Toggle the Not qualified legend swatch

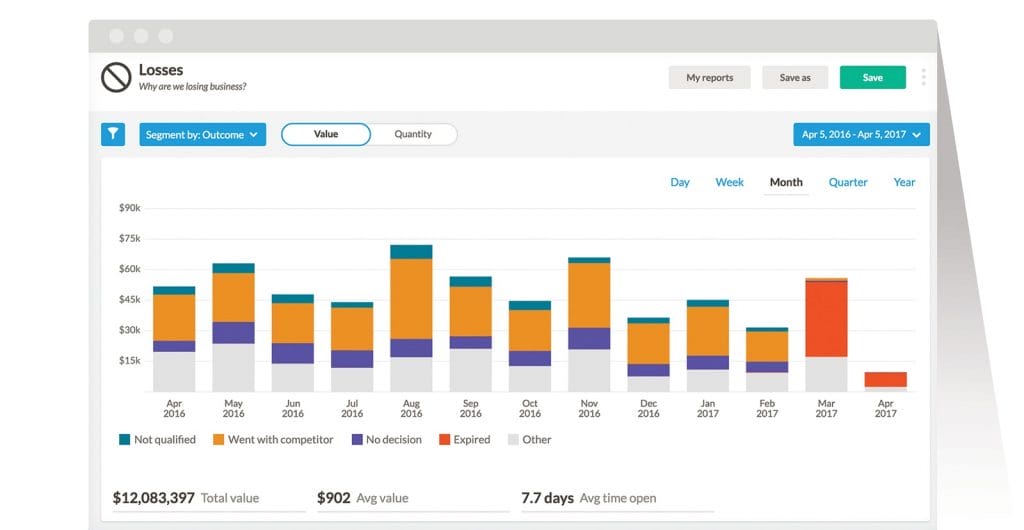[x=125, y=439]
